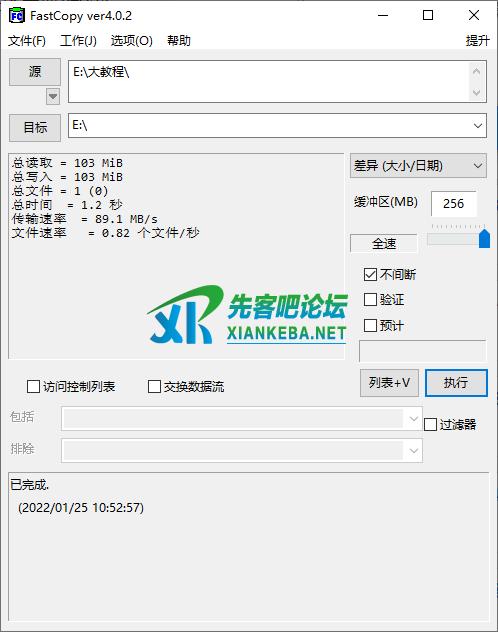Expand the 目标 destination path dropdown
498x632 pixels.
point(477,125)
